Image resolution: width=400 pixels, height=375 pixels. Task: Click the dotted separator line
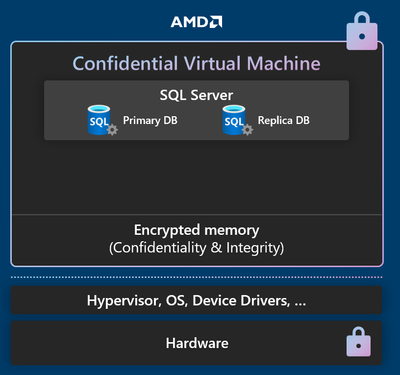[x=196, y=277]
